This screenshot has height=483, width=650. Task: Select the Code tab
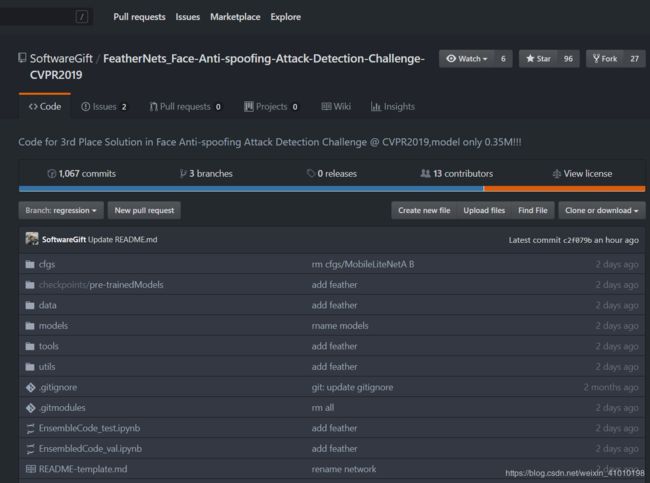tap(45, 107)
